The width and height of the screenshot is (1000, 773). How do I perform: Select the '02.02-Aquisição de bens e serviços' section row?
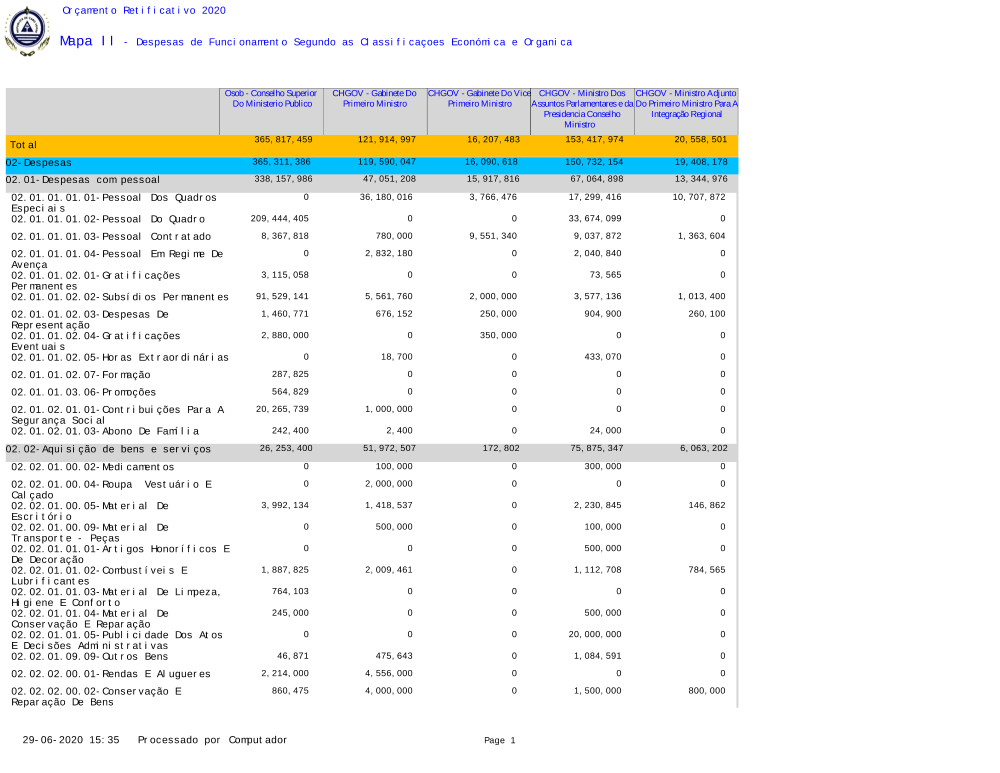[x=108, y=449]
